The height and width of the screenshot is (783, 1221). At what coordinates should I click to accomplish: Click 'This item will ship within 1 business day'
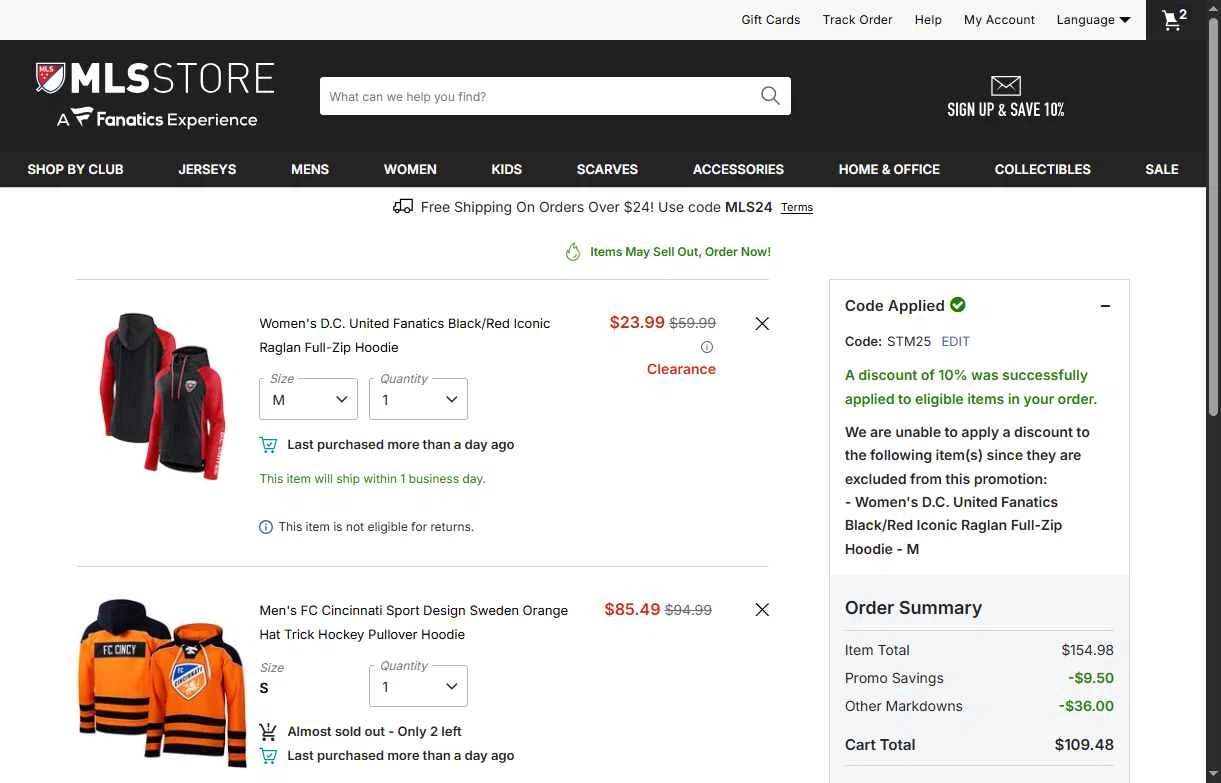tap(372, 479)
